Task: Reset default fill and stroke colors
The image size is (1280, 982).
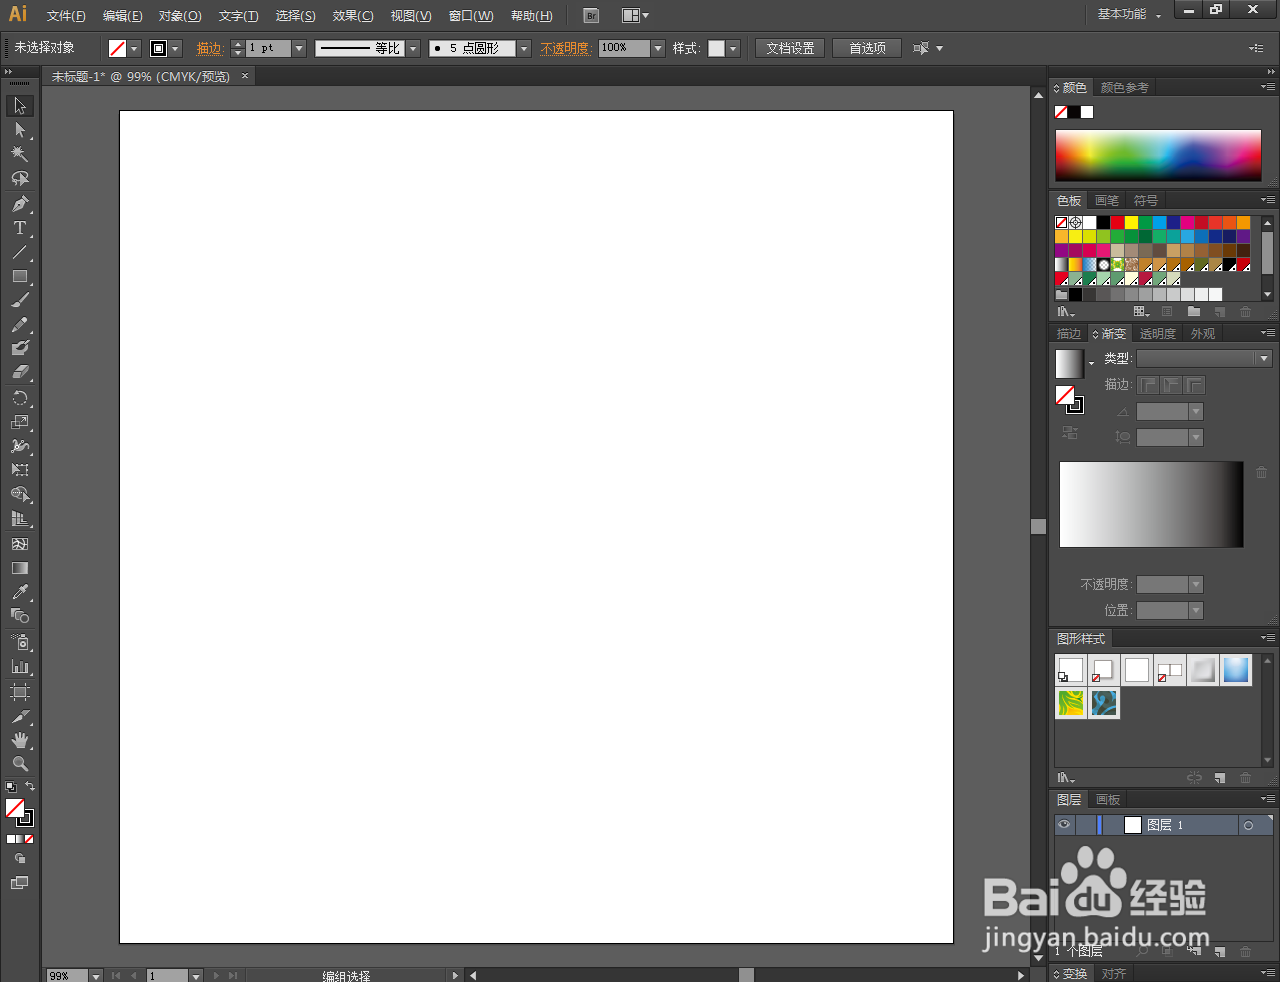Action: tap(11, 787)
